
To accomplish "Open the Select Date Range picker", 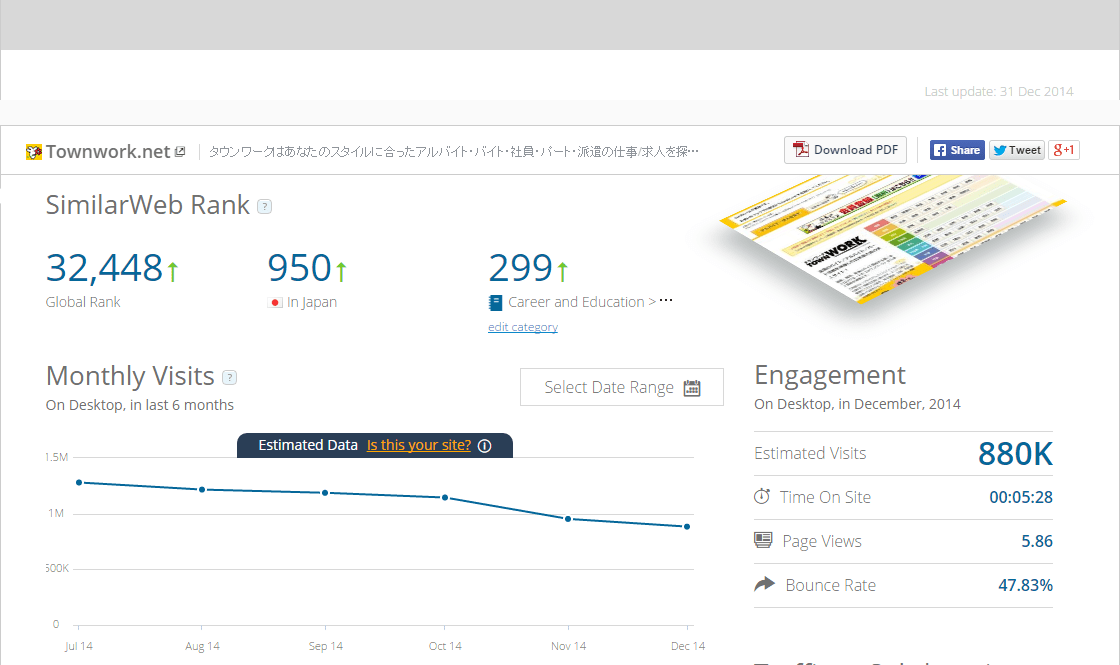I will (x=621, y=387).
